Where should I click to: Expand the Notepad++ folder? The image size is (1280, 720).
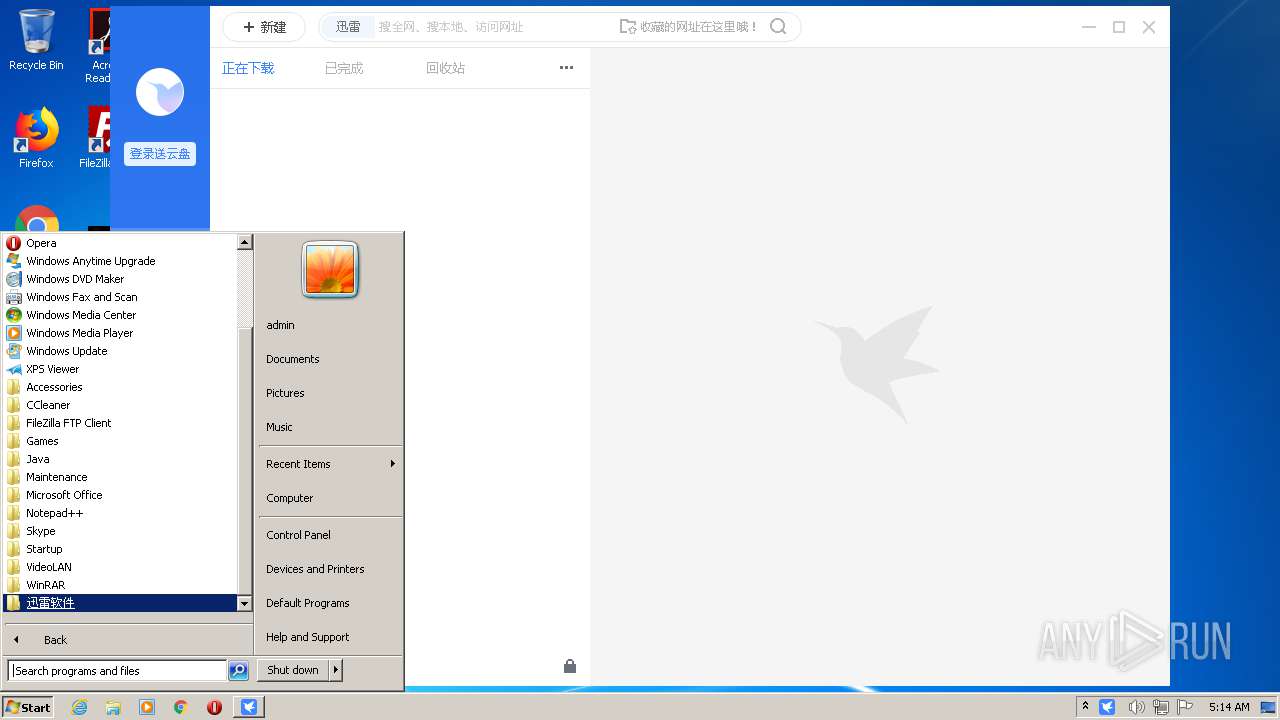[x=120, y=513]
